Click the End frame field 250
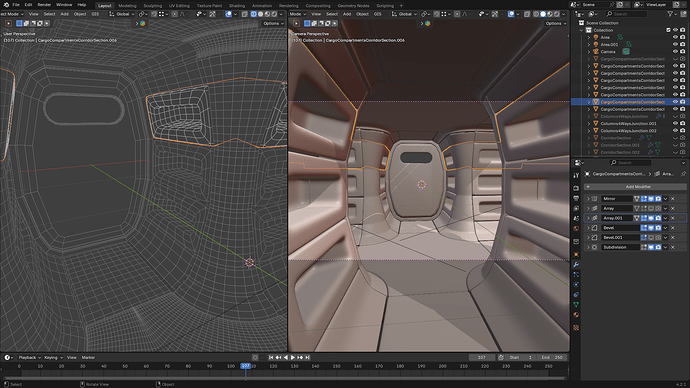Viewport: 690px width, 388px height. click(553, 358)
